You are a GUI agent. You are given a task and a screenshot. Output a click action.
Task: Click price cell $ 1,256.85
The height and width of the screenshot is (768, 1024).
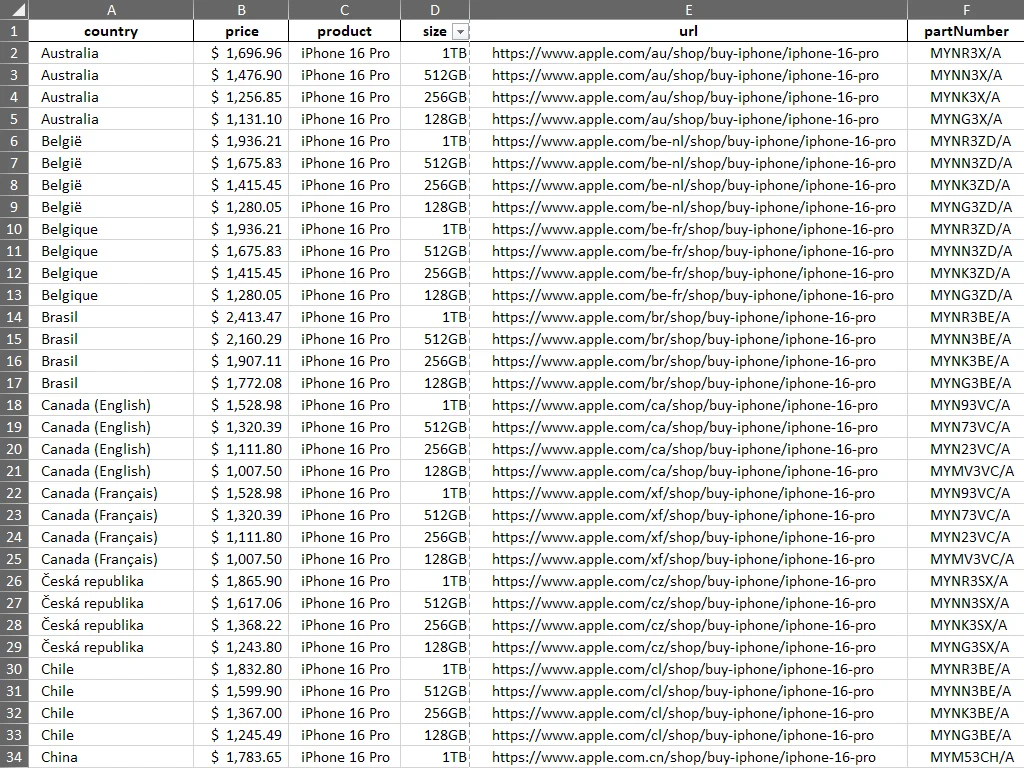(x=241, y=97)
